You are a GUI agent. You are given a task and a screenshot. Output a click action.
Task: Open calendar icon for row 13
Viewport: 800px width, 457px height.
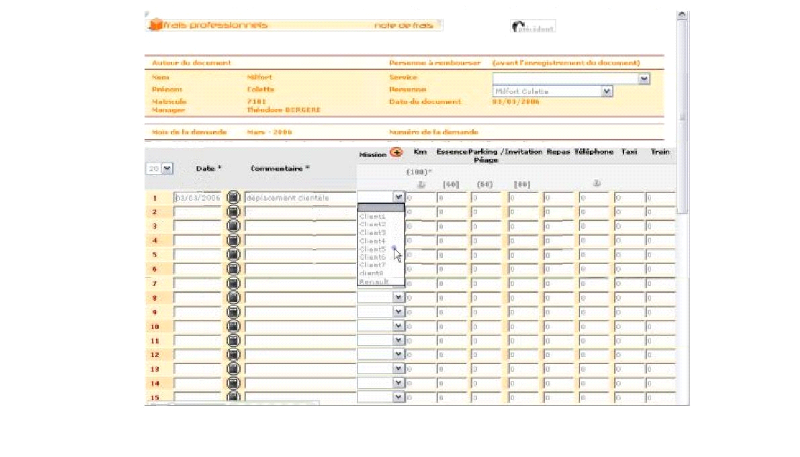click(x=233, y=369)
